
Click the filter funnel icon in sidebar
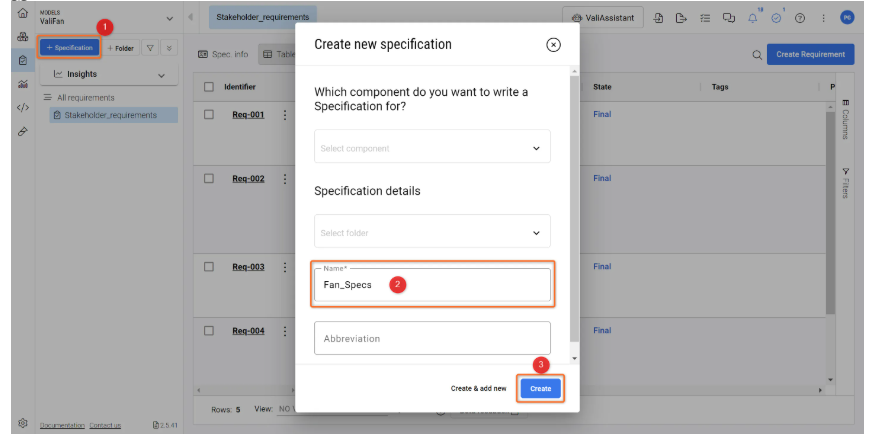150,48
